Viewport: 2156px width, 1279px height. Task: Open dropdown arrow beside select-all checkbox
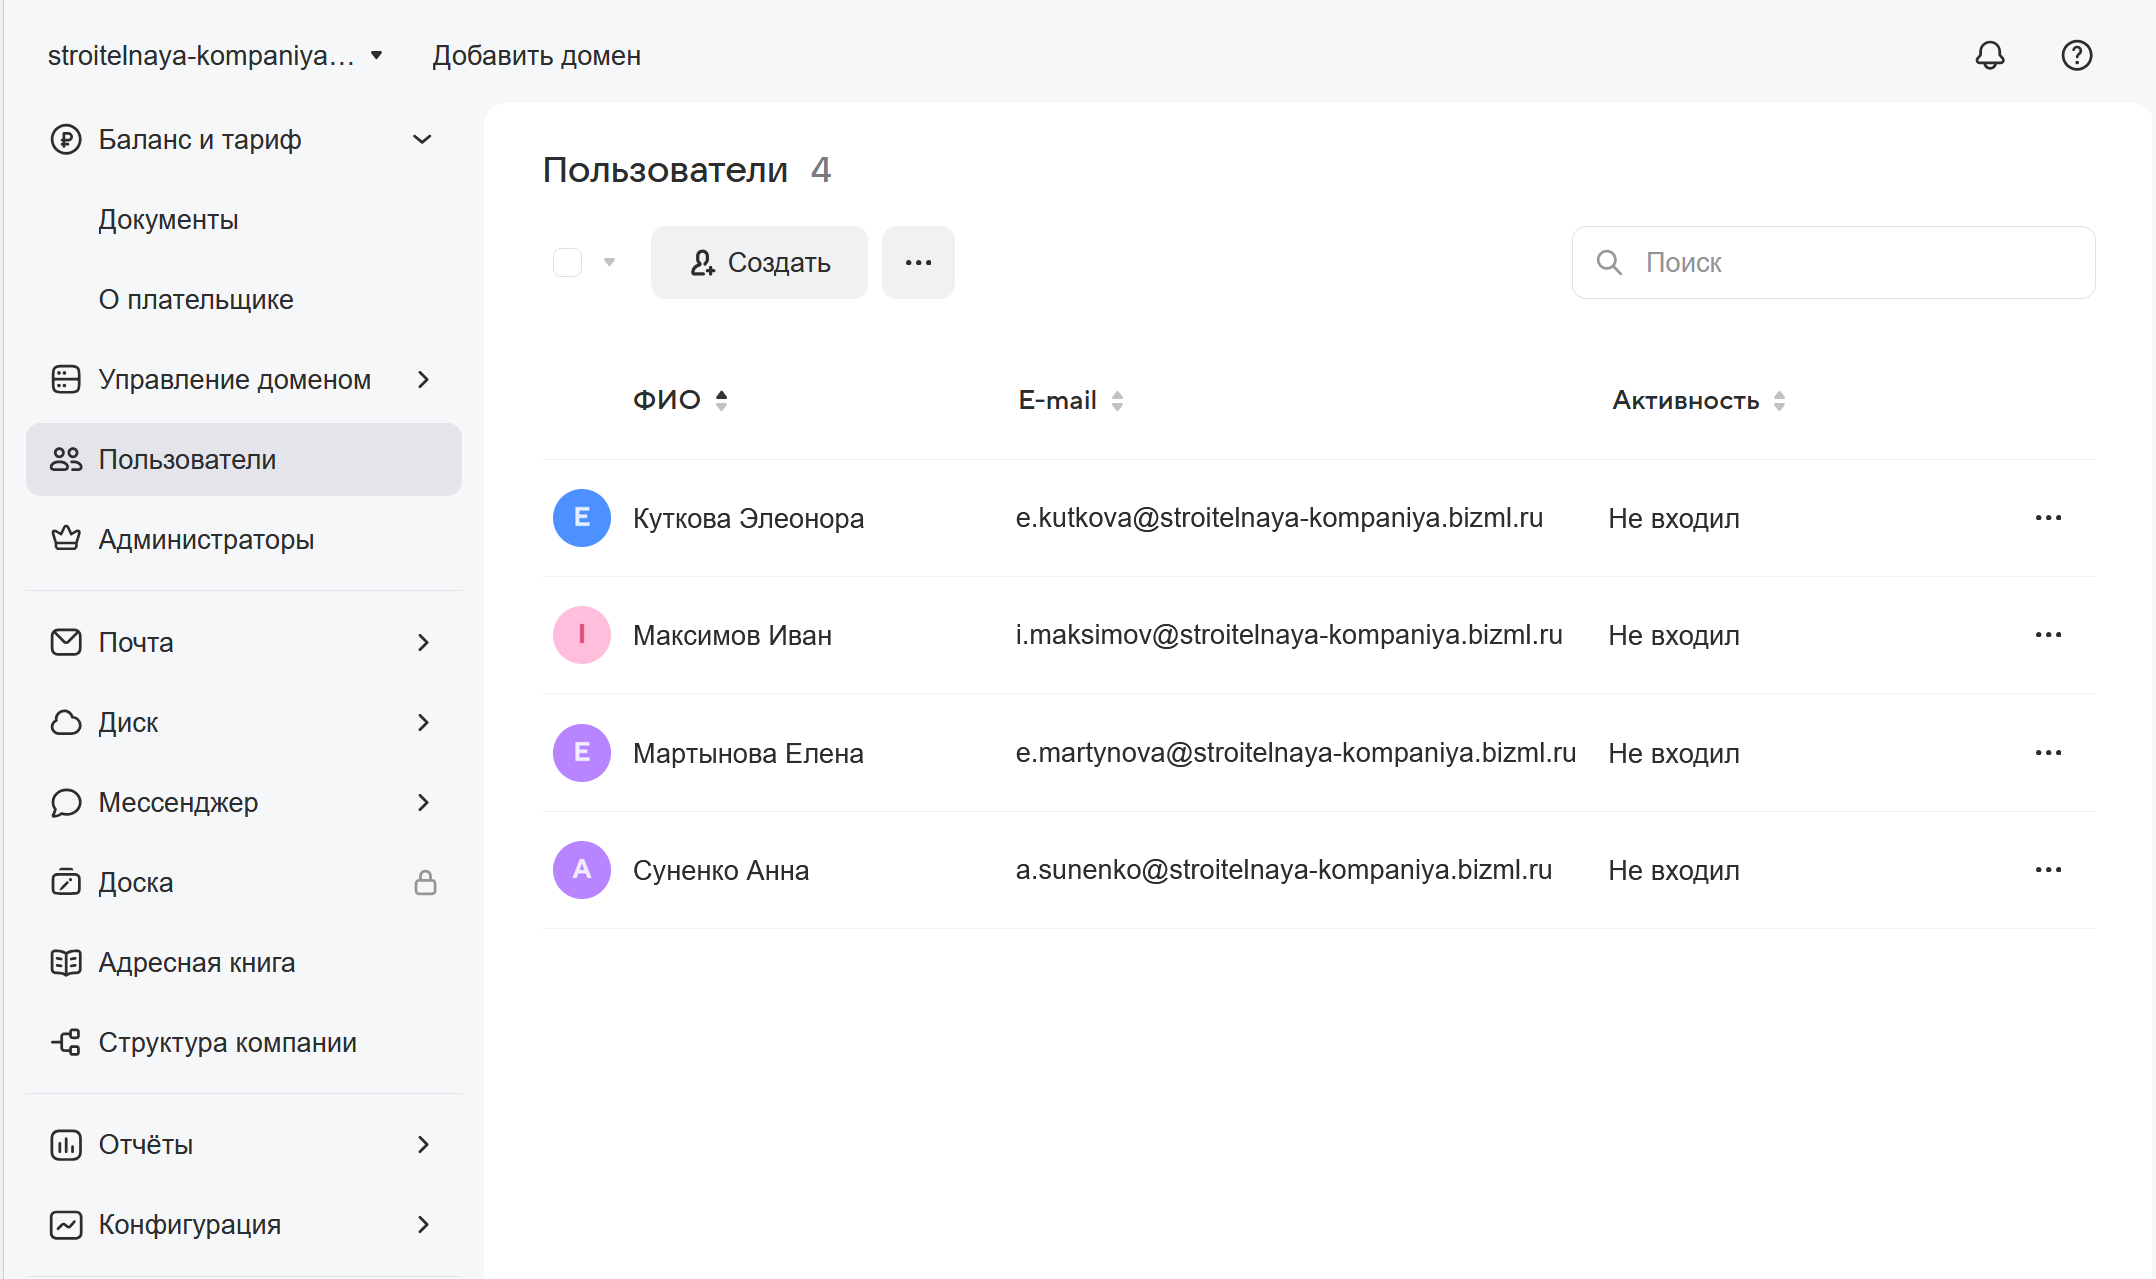pyautogui.click(x=609, y=262)
